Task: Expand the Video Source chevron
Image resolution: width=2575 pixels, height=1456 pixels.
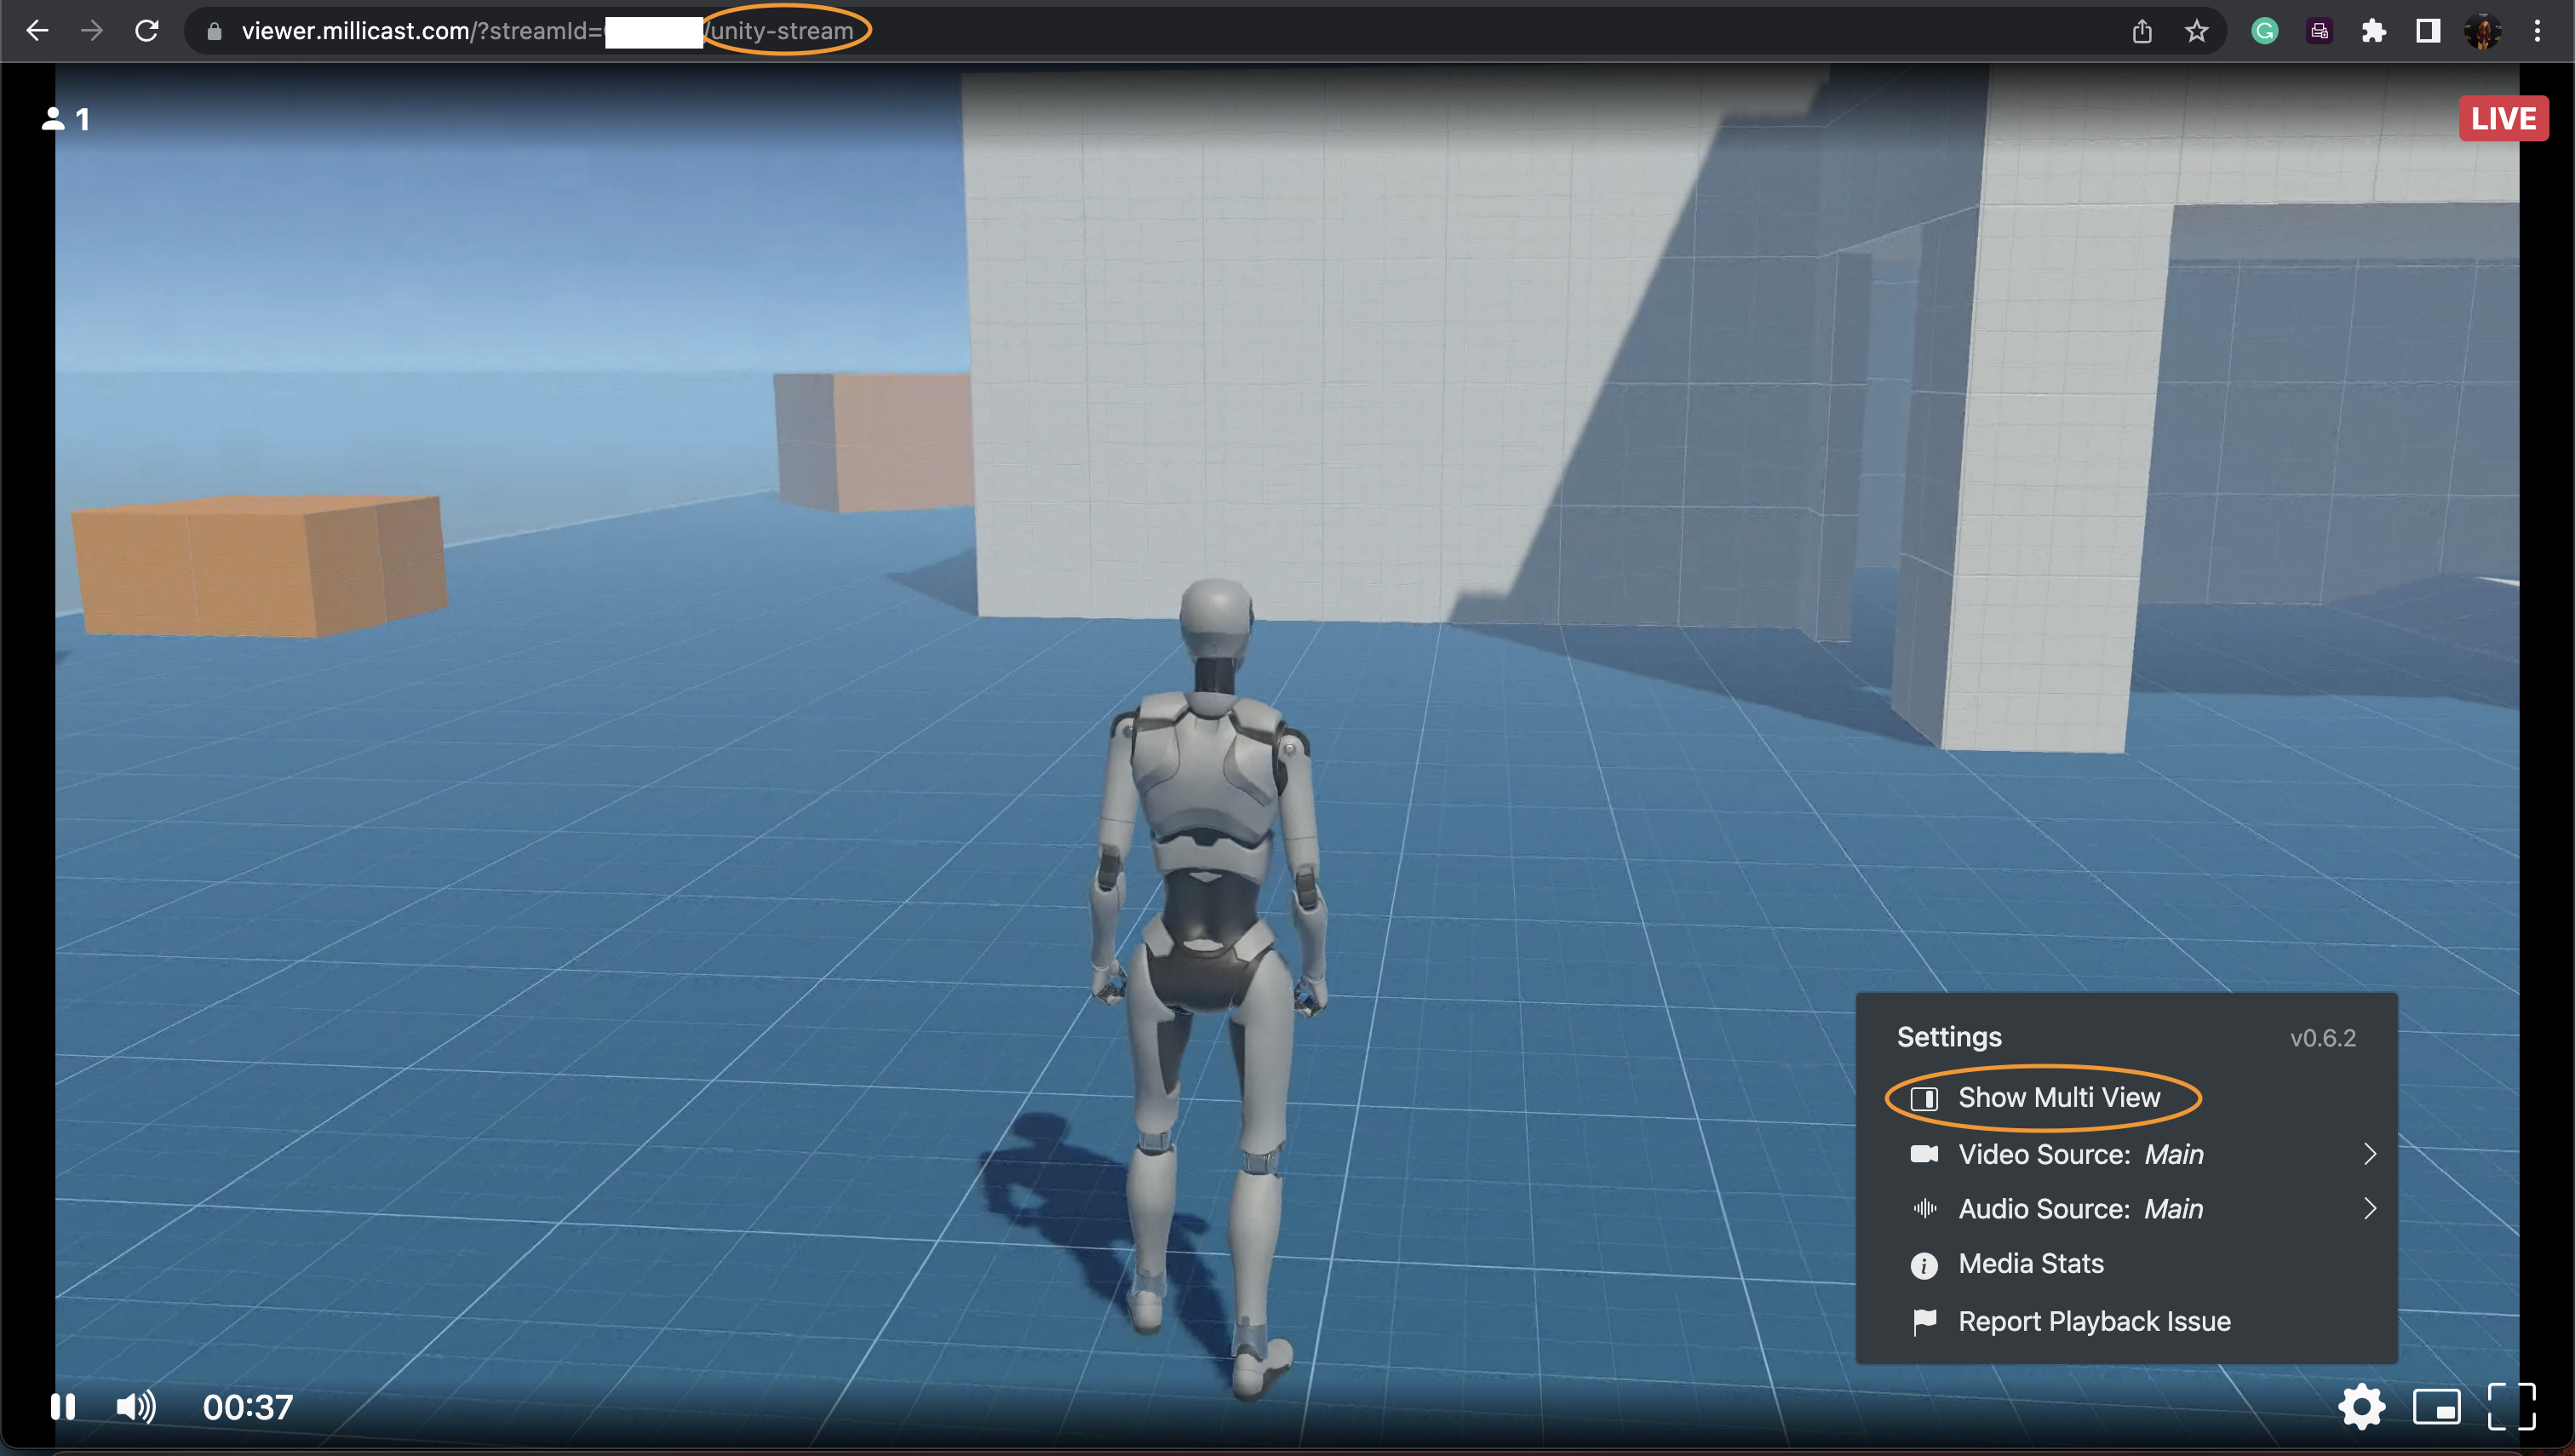Action: pyautogui.click(x=2369, y=1154)
